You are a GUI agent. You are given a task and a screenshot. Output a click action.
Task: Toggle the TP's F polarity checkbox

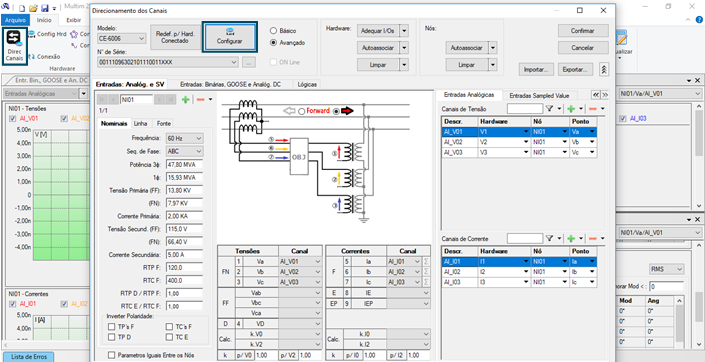coord(112,326)
